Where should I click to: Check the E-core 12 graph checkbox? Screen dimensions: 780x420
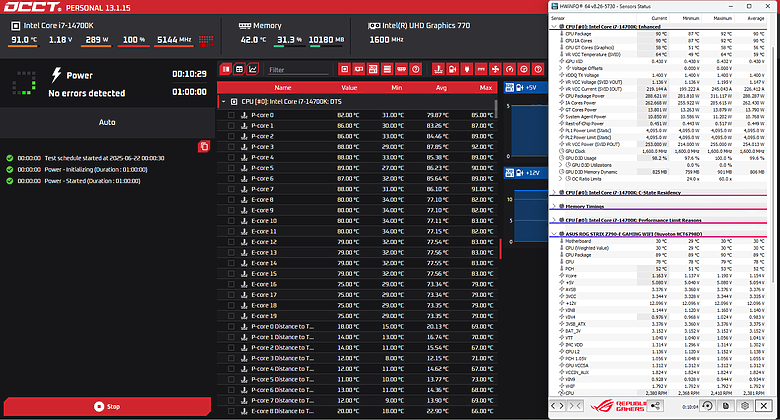tap(231, 242)
